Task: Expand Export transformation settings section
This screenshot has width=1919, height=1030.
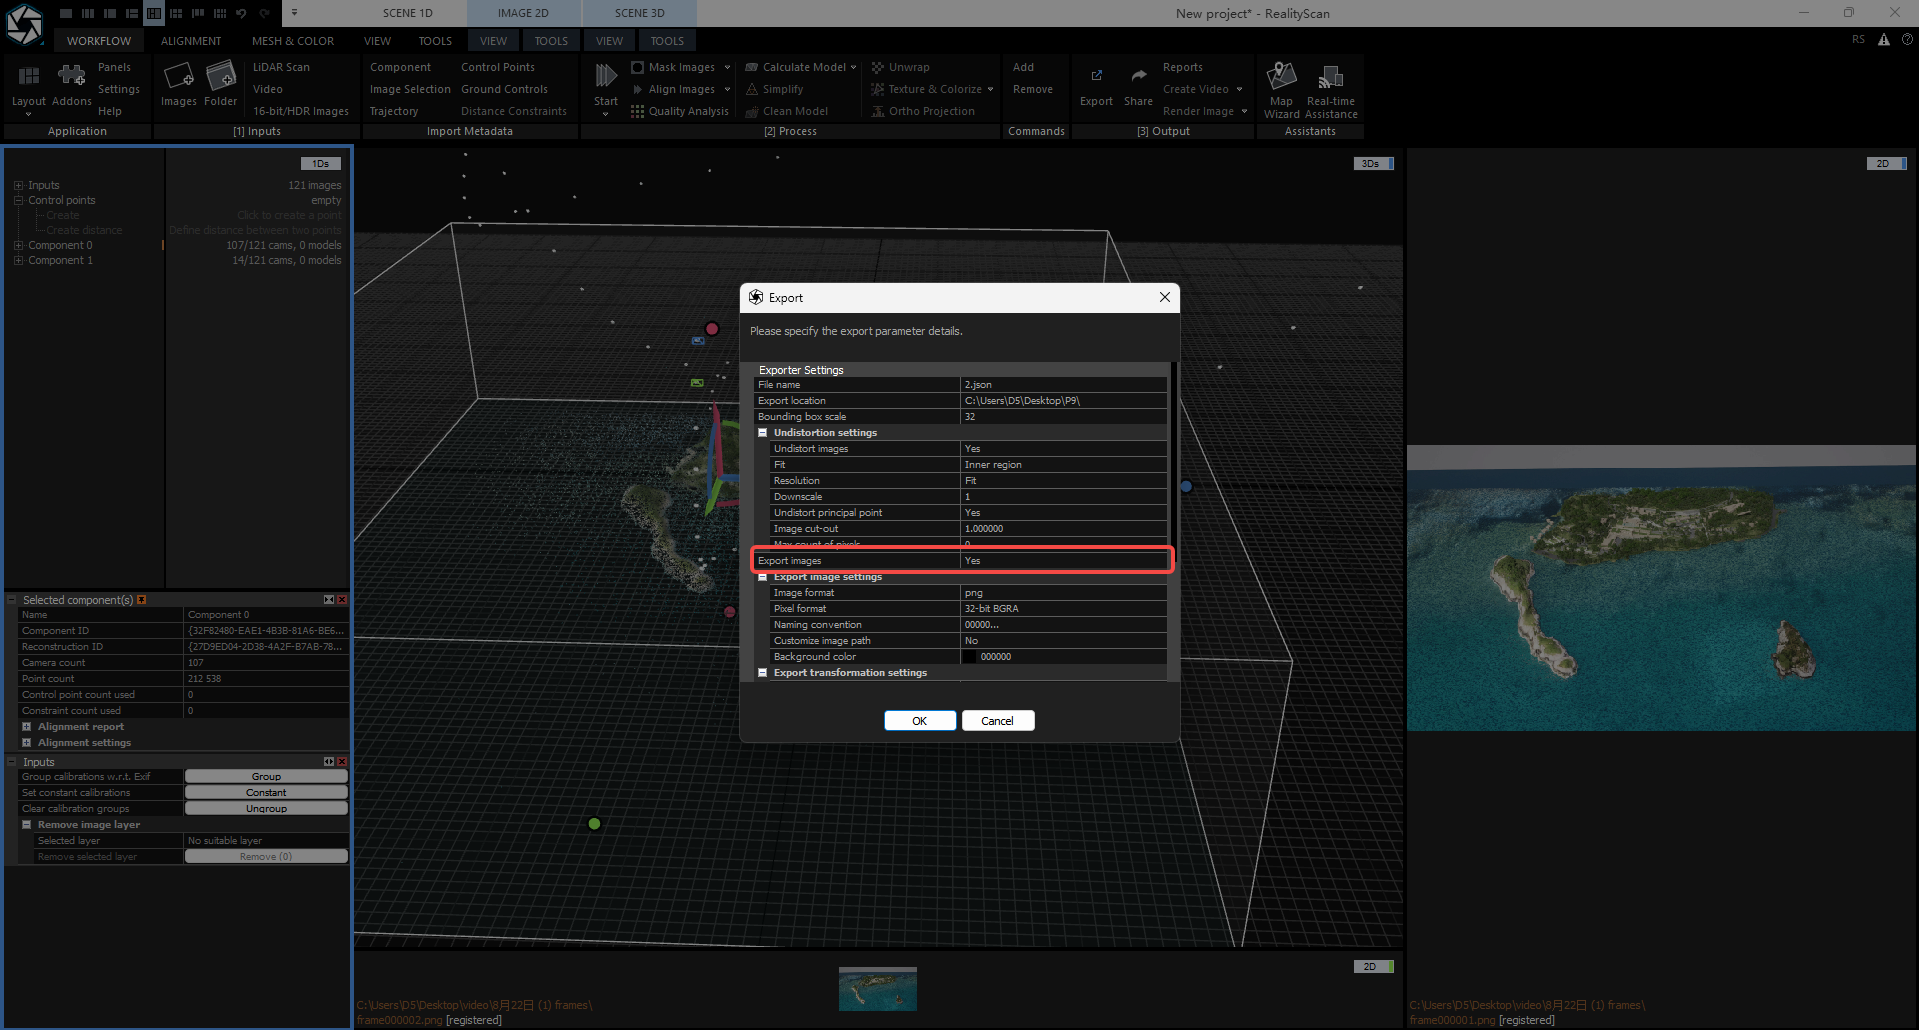Action: click(763, 673)
